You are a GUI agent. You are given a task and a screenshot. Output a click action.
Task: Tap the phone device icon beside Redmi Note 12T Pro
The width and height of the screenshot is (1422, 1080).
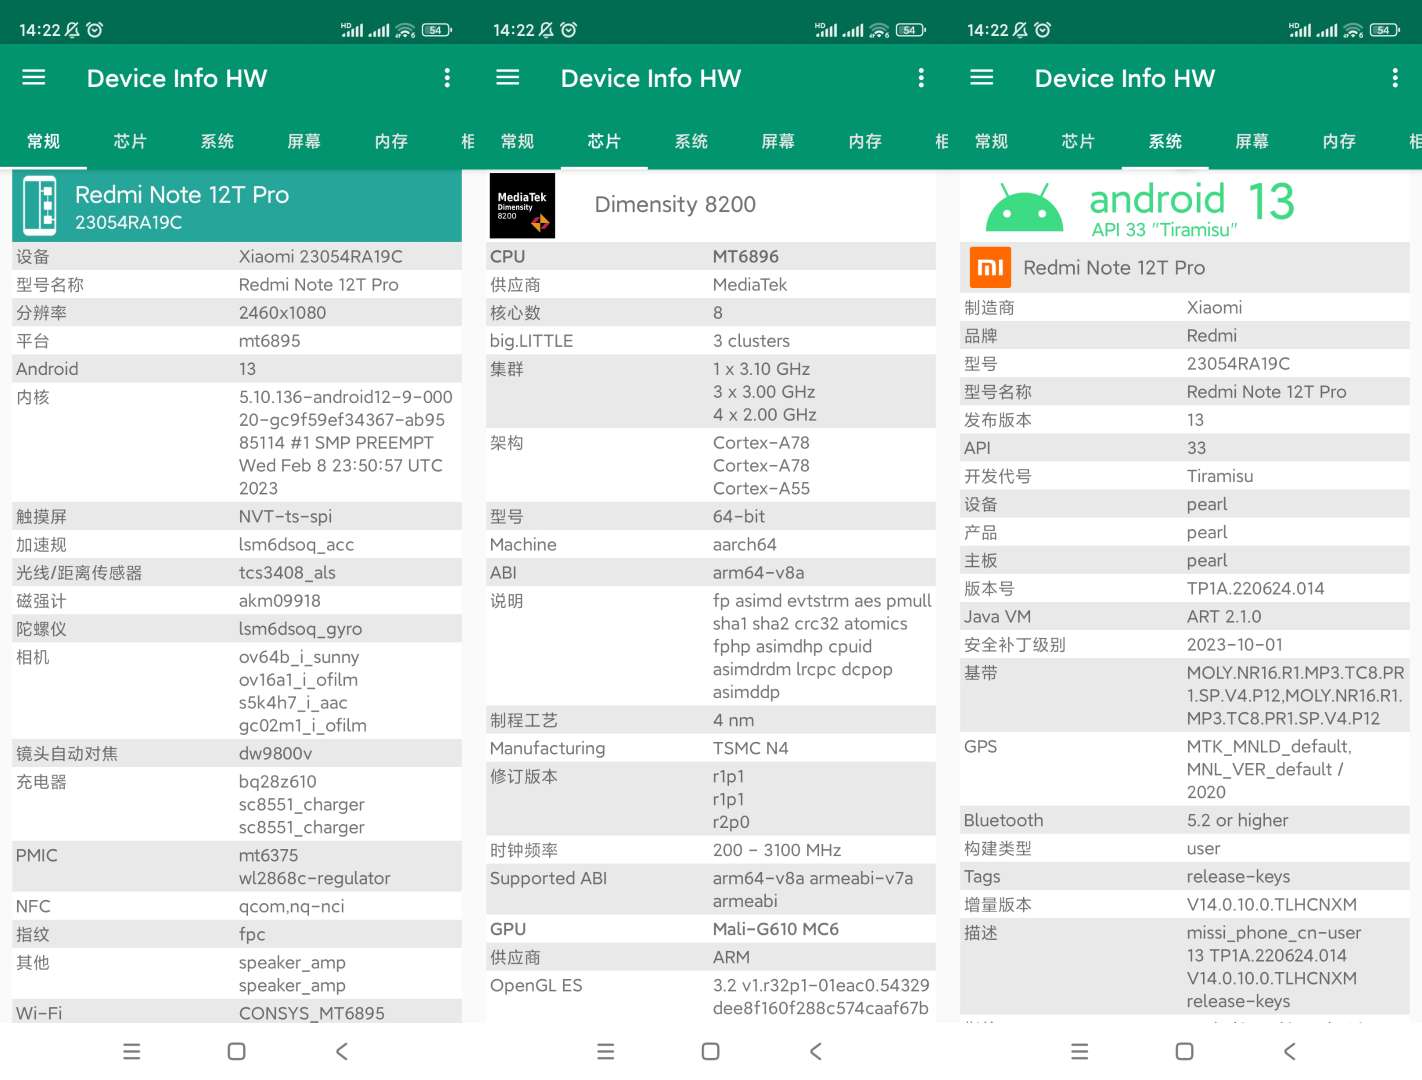coord(40,205)
